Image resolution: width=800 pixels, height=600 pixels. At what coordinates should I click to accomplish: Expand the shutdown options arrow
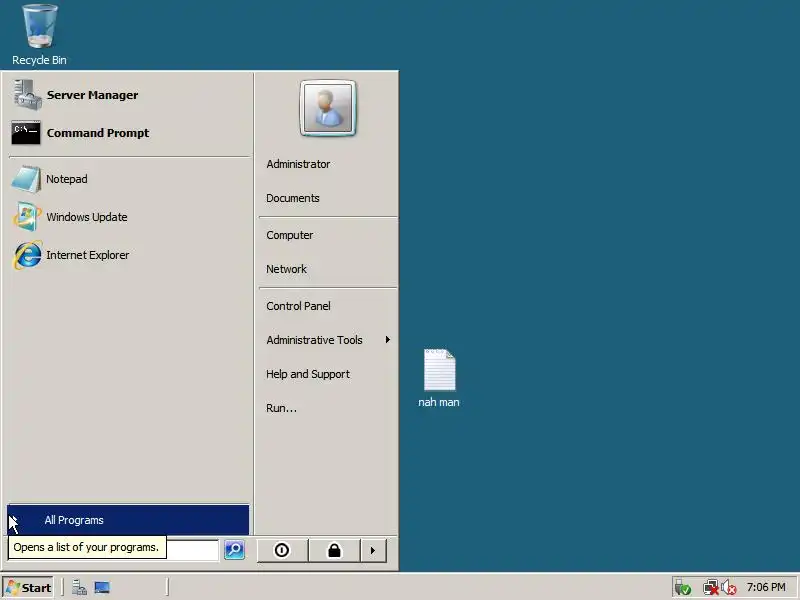point(373,551)
